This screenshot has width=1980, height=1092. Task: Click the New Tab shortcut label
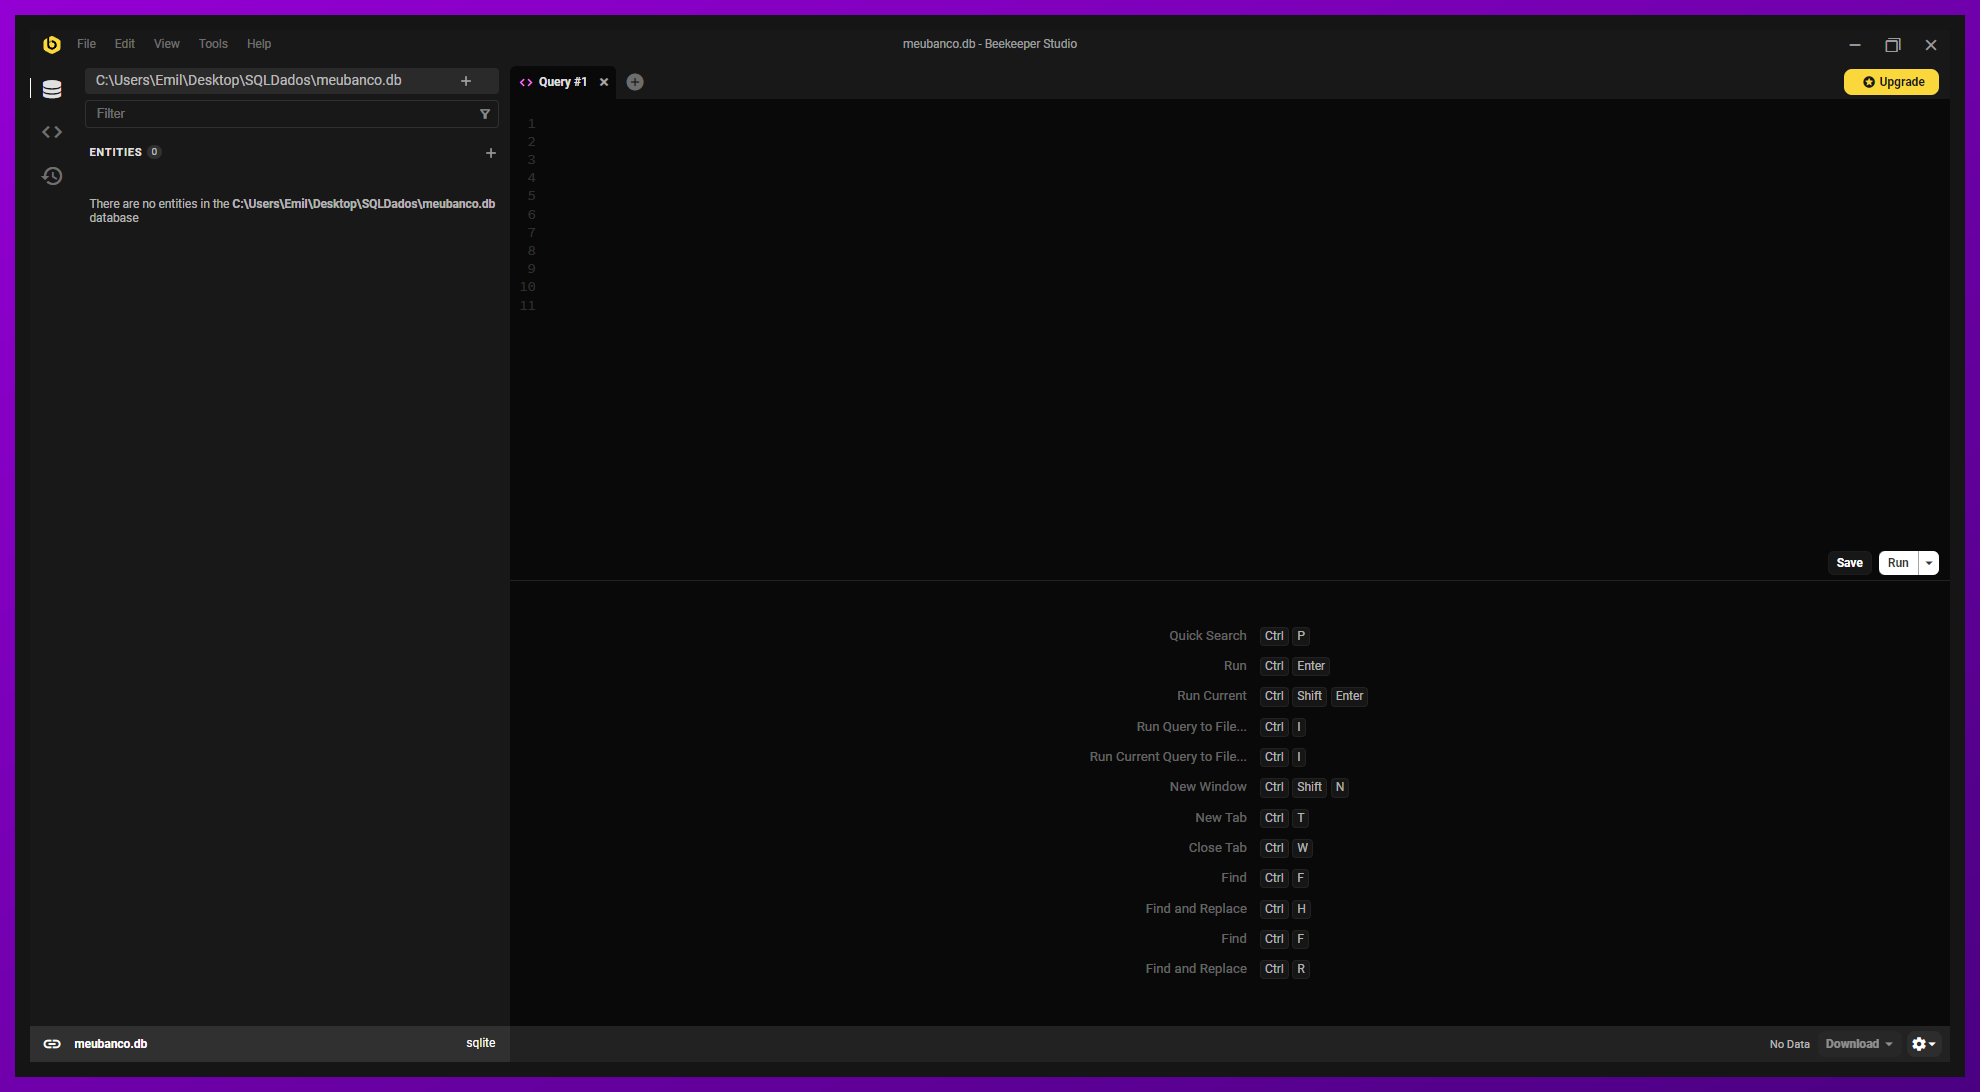point(1221,818)
